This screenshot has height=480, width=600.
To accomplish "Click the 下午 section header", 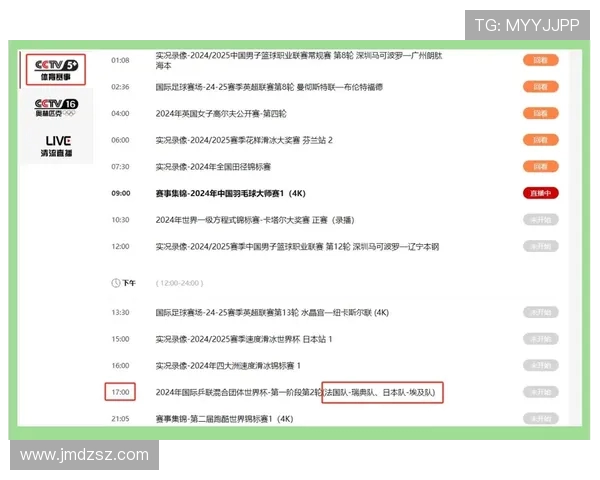I will click(129, 283).
